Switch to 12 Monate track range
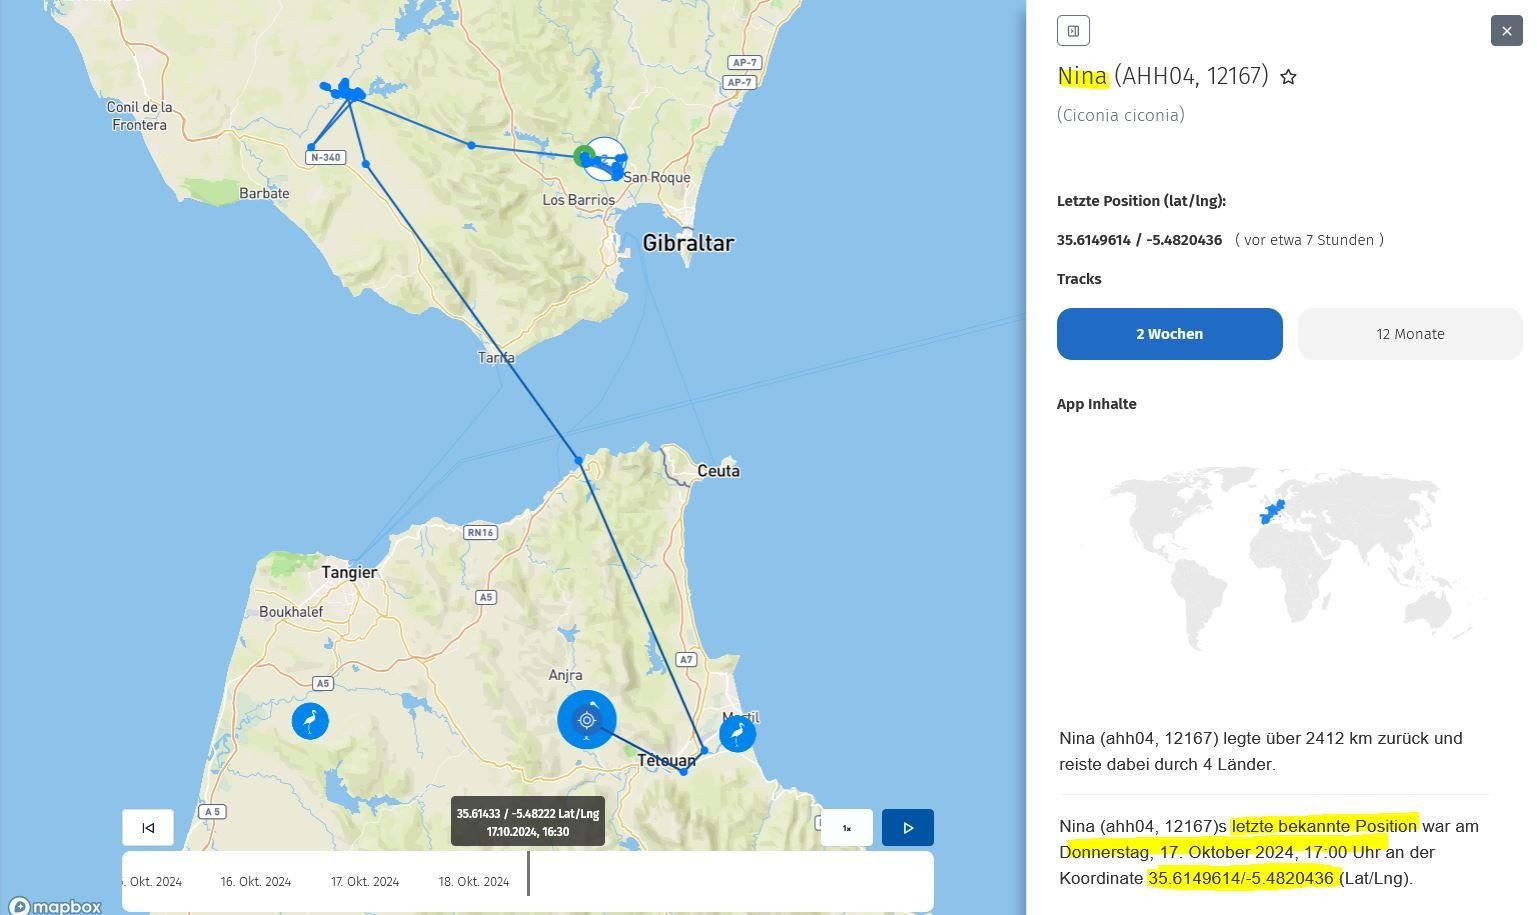 (1409, 334)
